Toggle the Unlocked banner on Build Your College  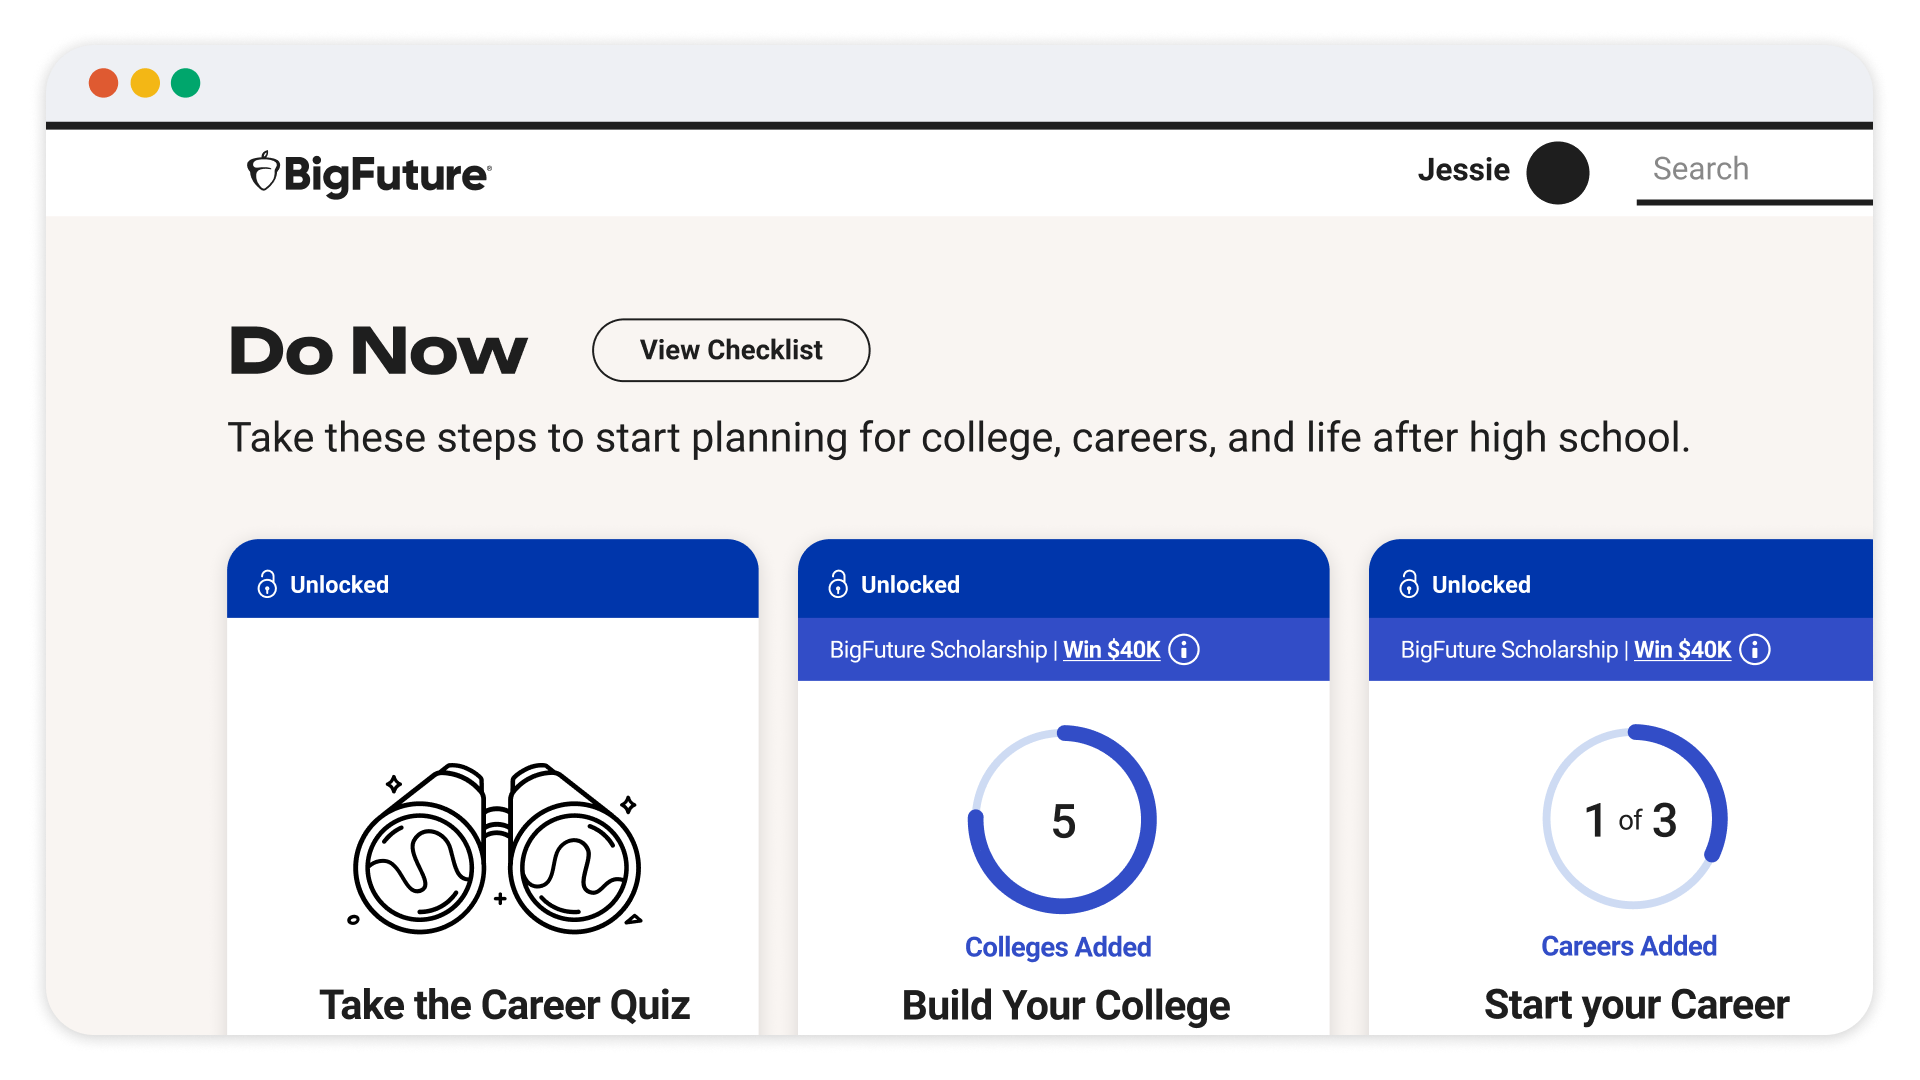(910, 584)
